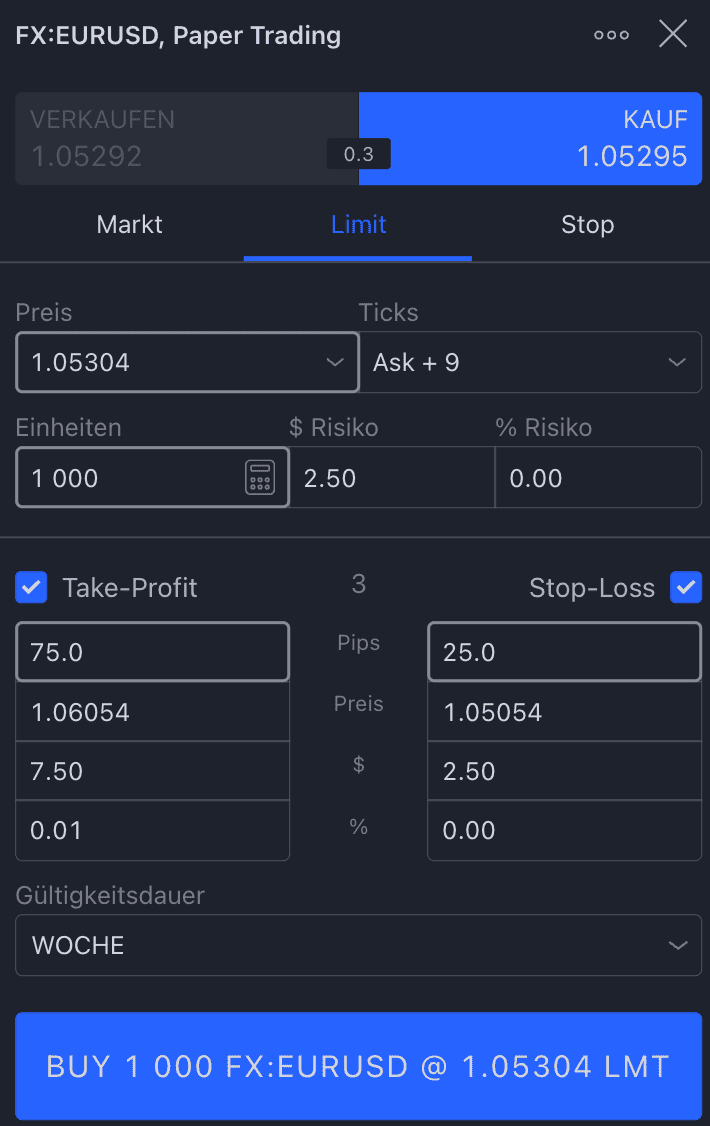Disable the Stop-Loss checkbox
The image size is (710, 1126).
click(x=686, y=588)
